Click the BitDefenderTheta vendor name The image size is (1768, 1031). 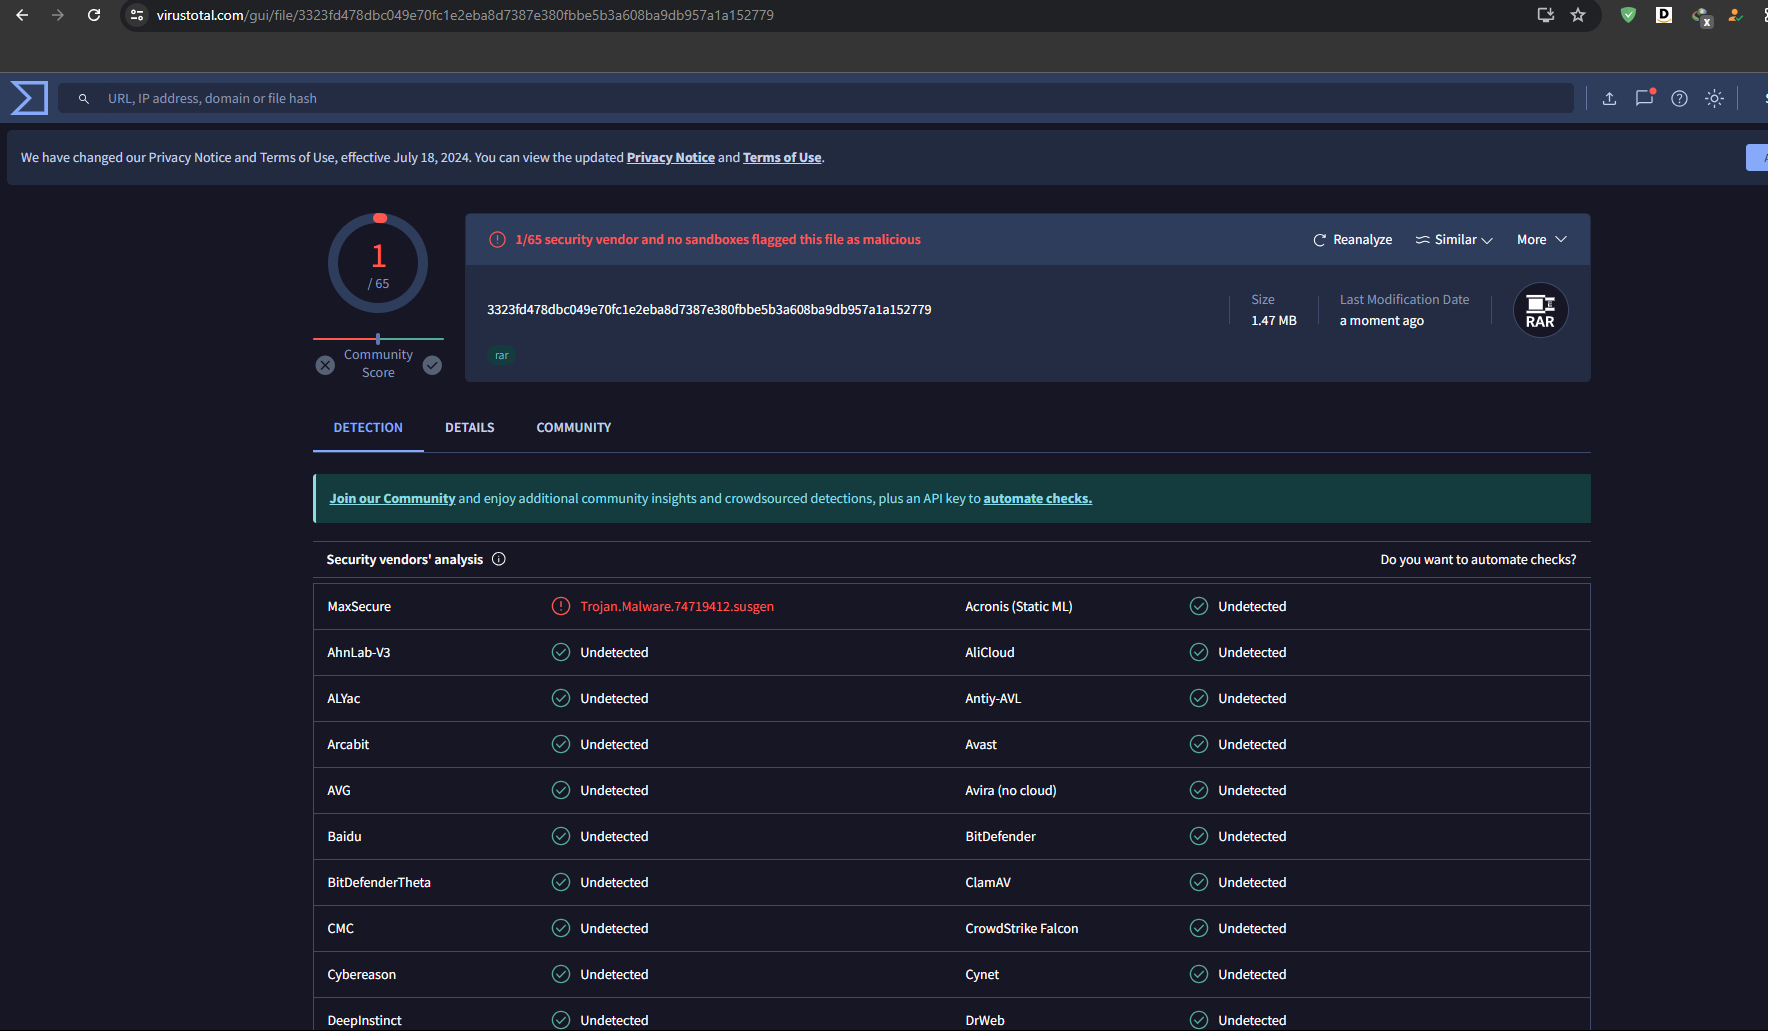(379, 882)
